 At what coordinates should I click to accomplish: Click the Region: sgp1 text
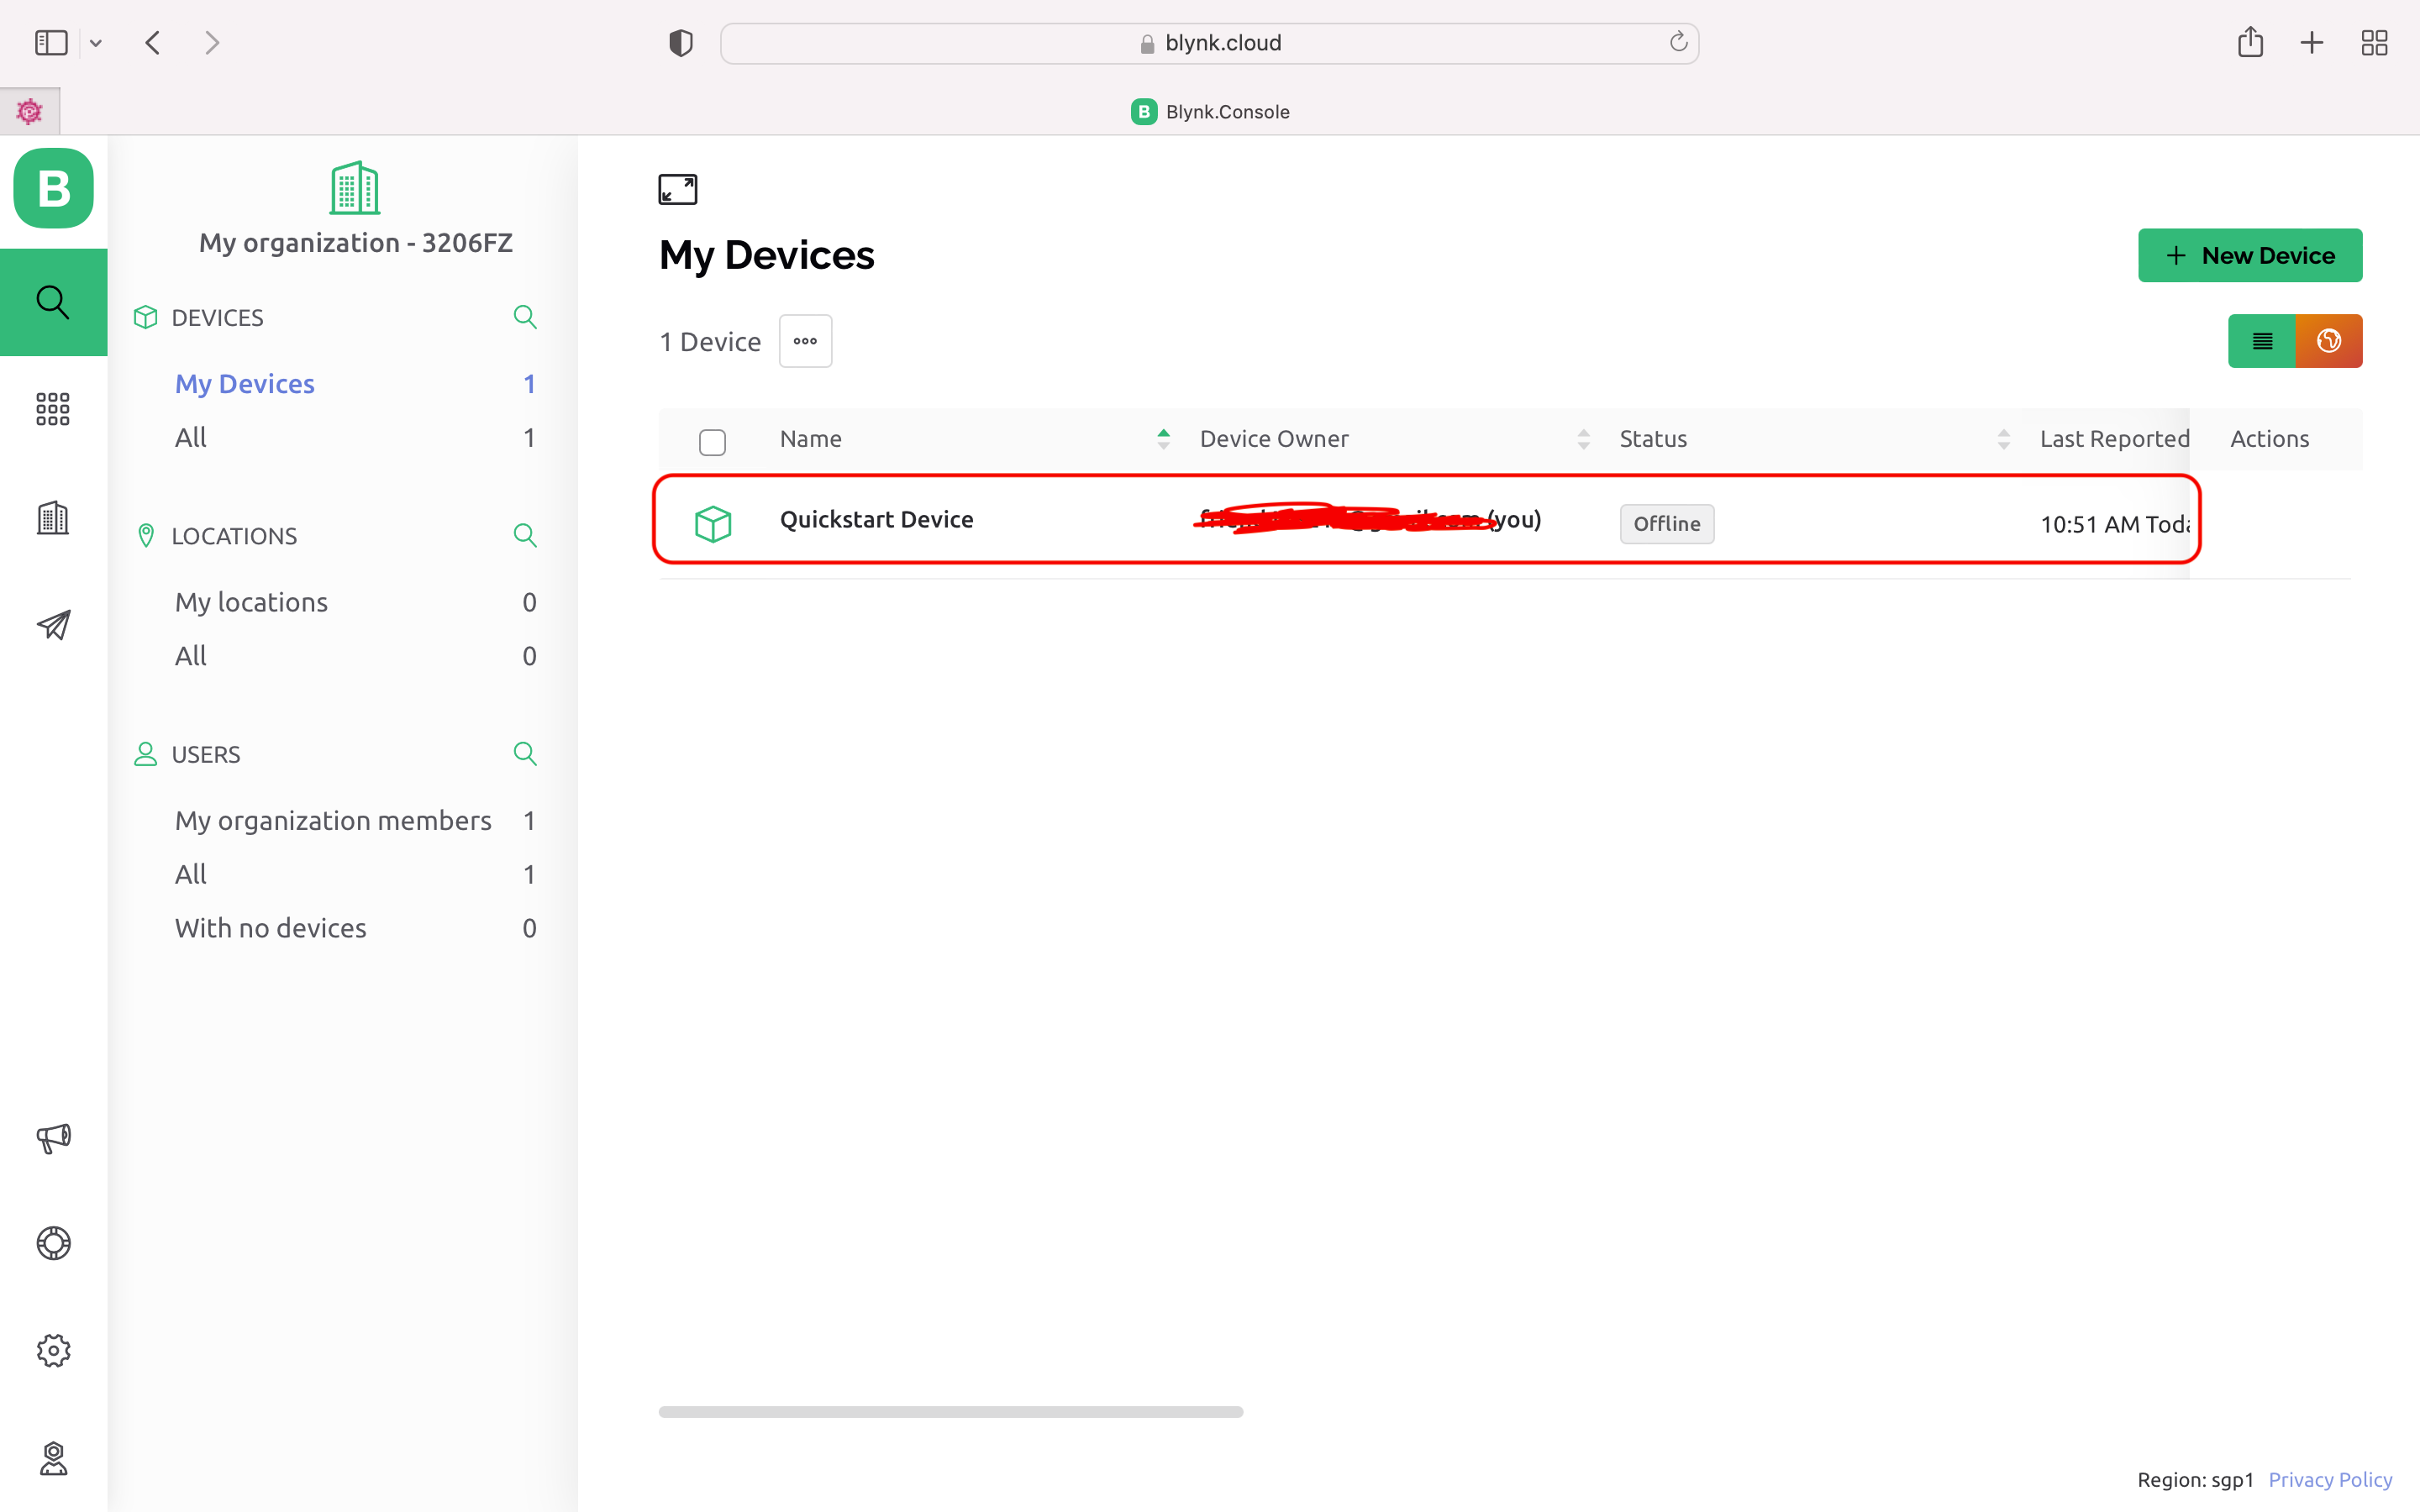2195,1479
